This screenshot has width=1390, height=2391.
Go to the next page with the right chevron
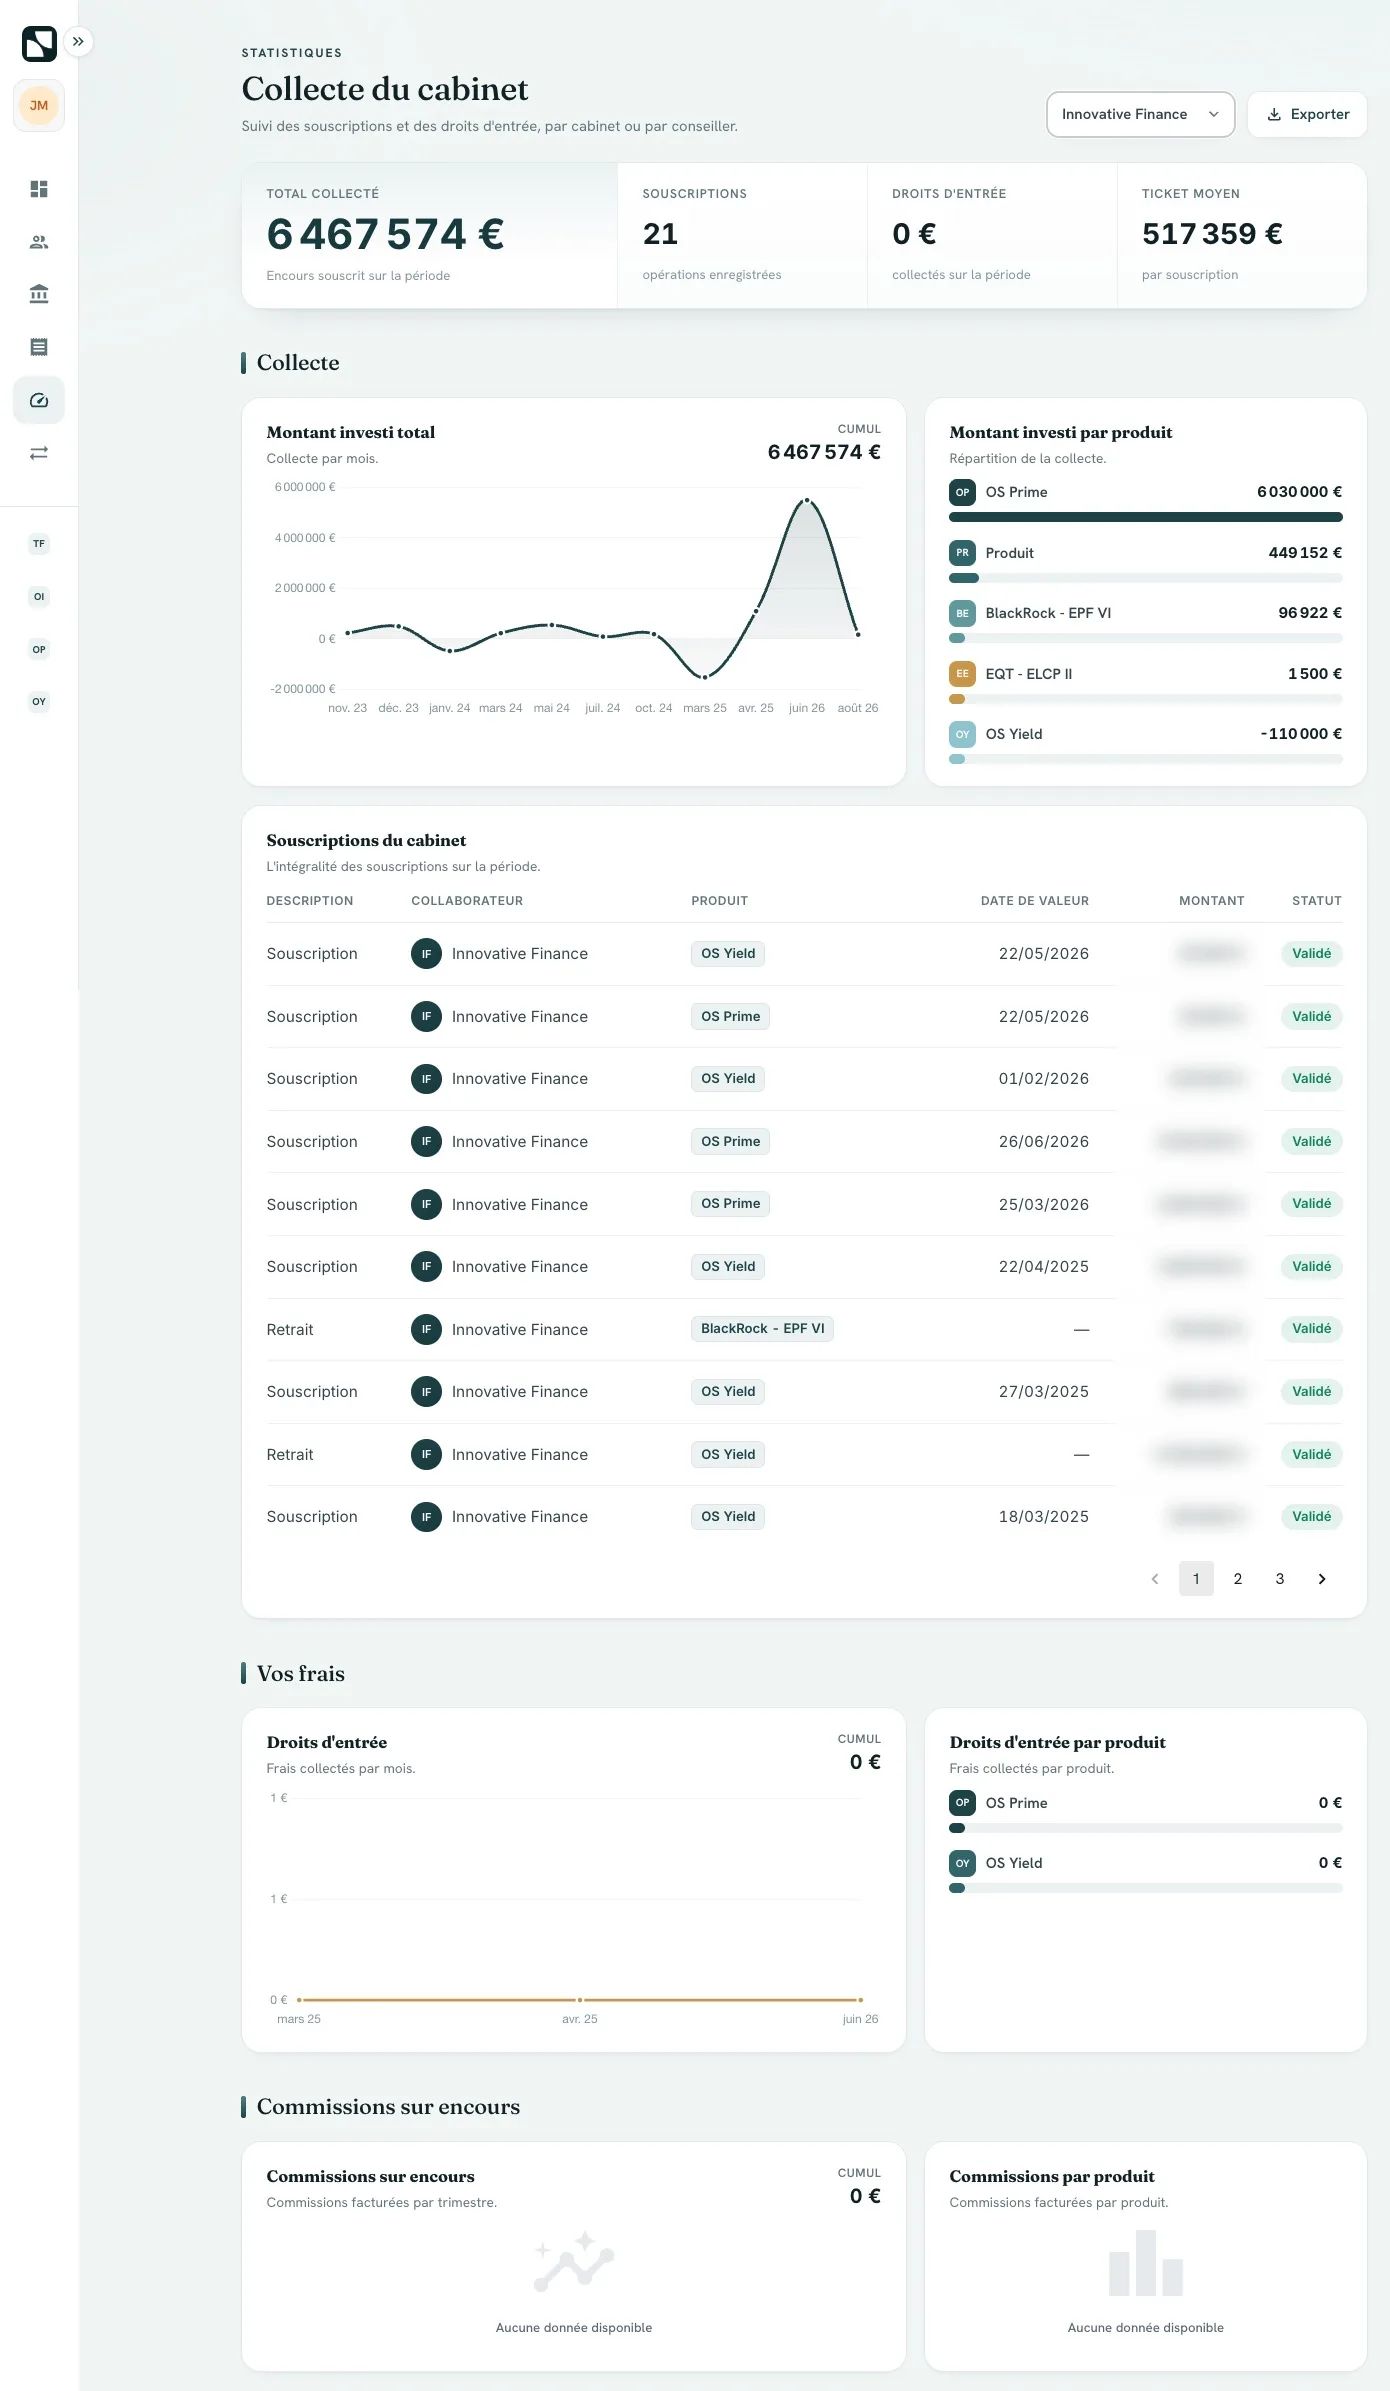[1322, 1579]
